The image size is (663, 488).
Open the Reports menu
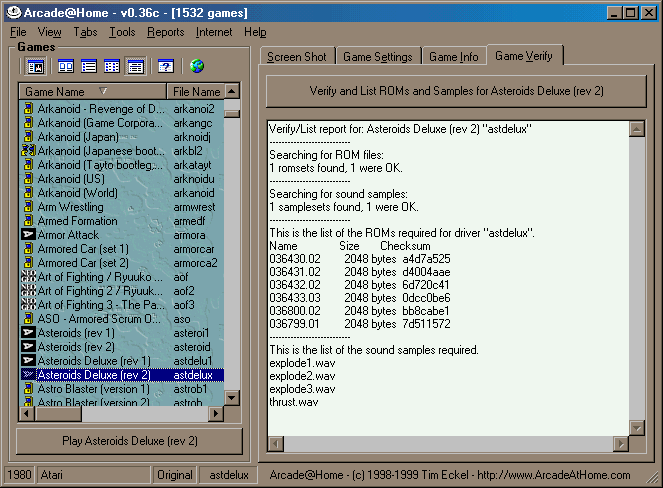tap(166, 32)
